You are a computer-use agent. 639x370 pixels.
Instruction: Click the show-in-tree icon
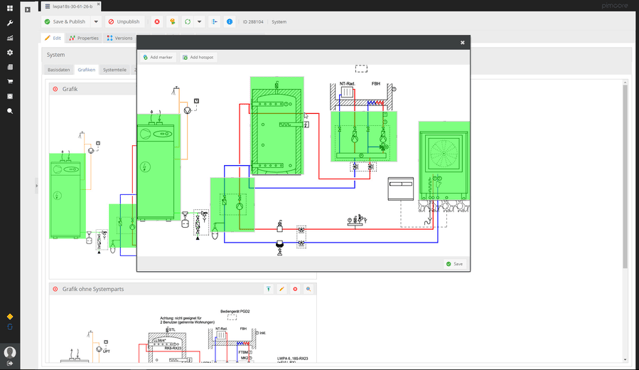(214, 22)
